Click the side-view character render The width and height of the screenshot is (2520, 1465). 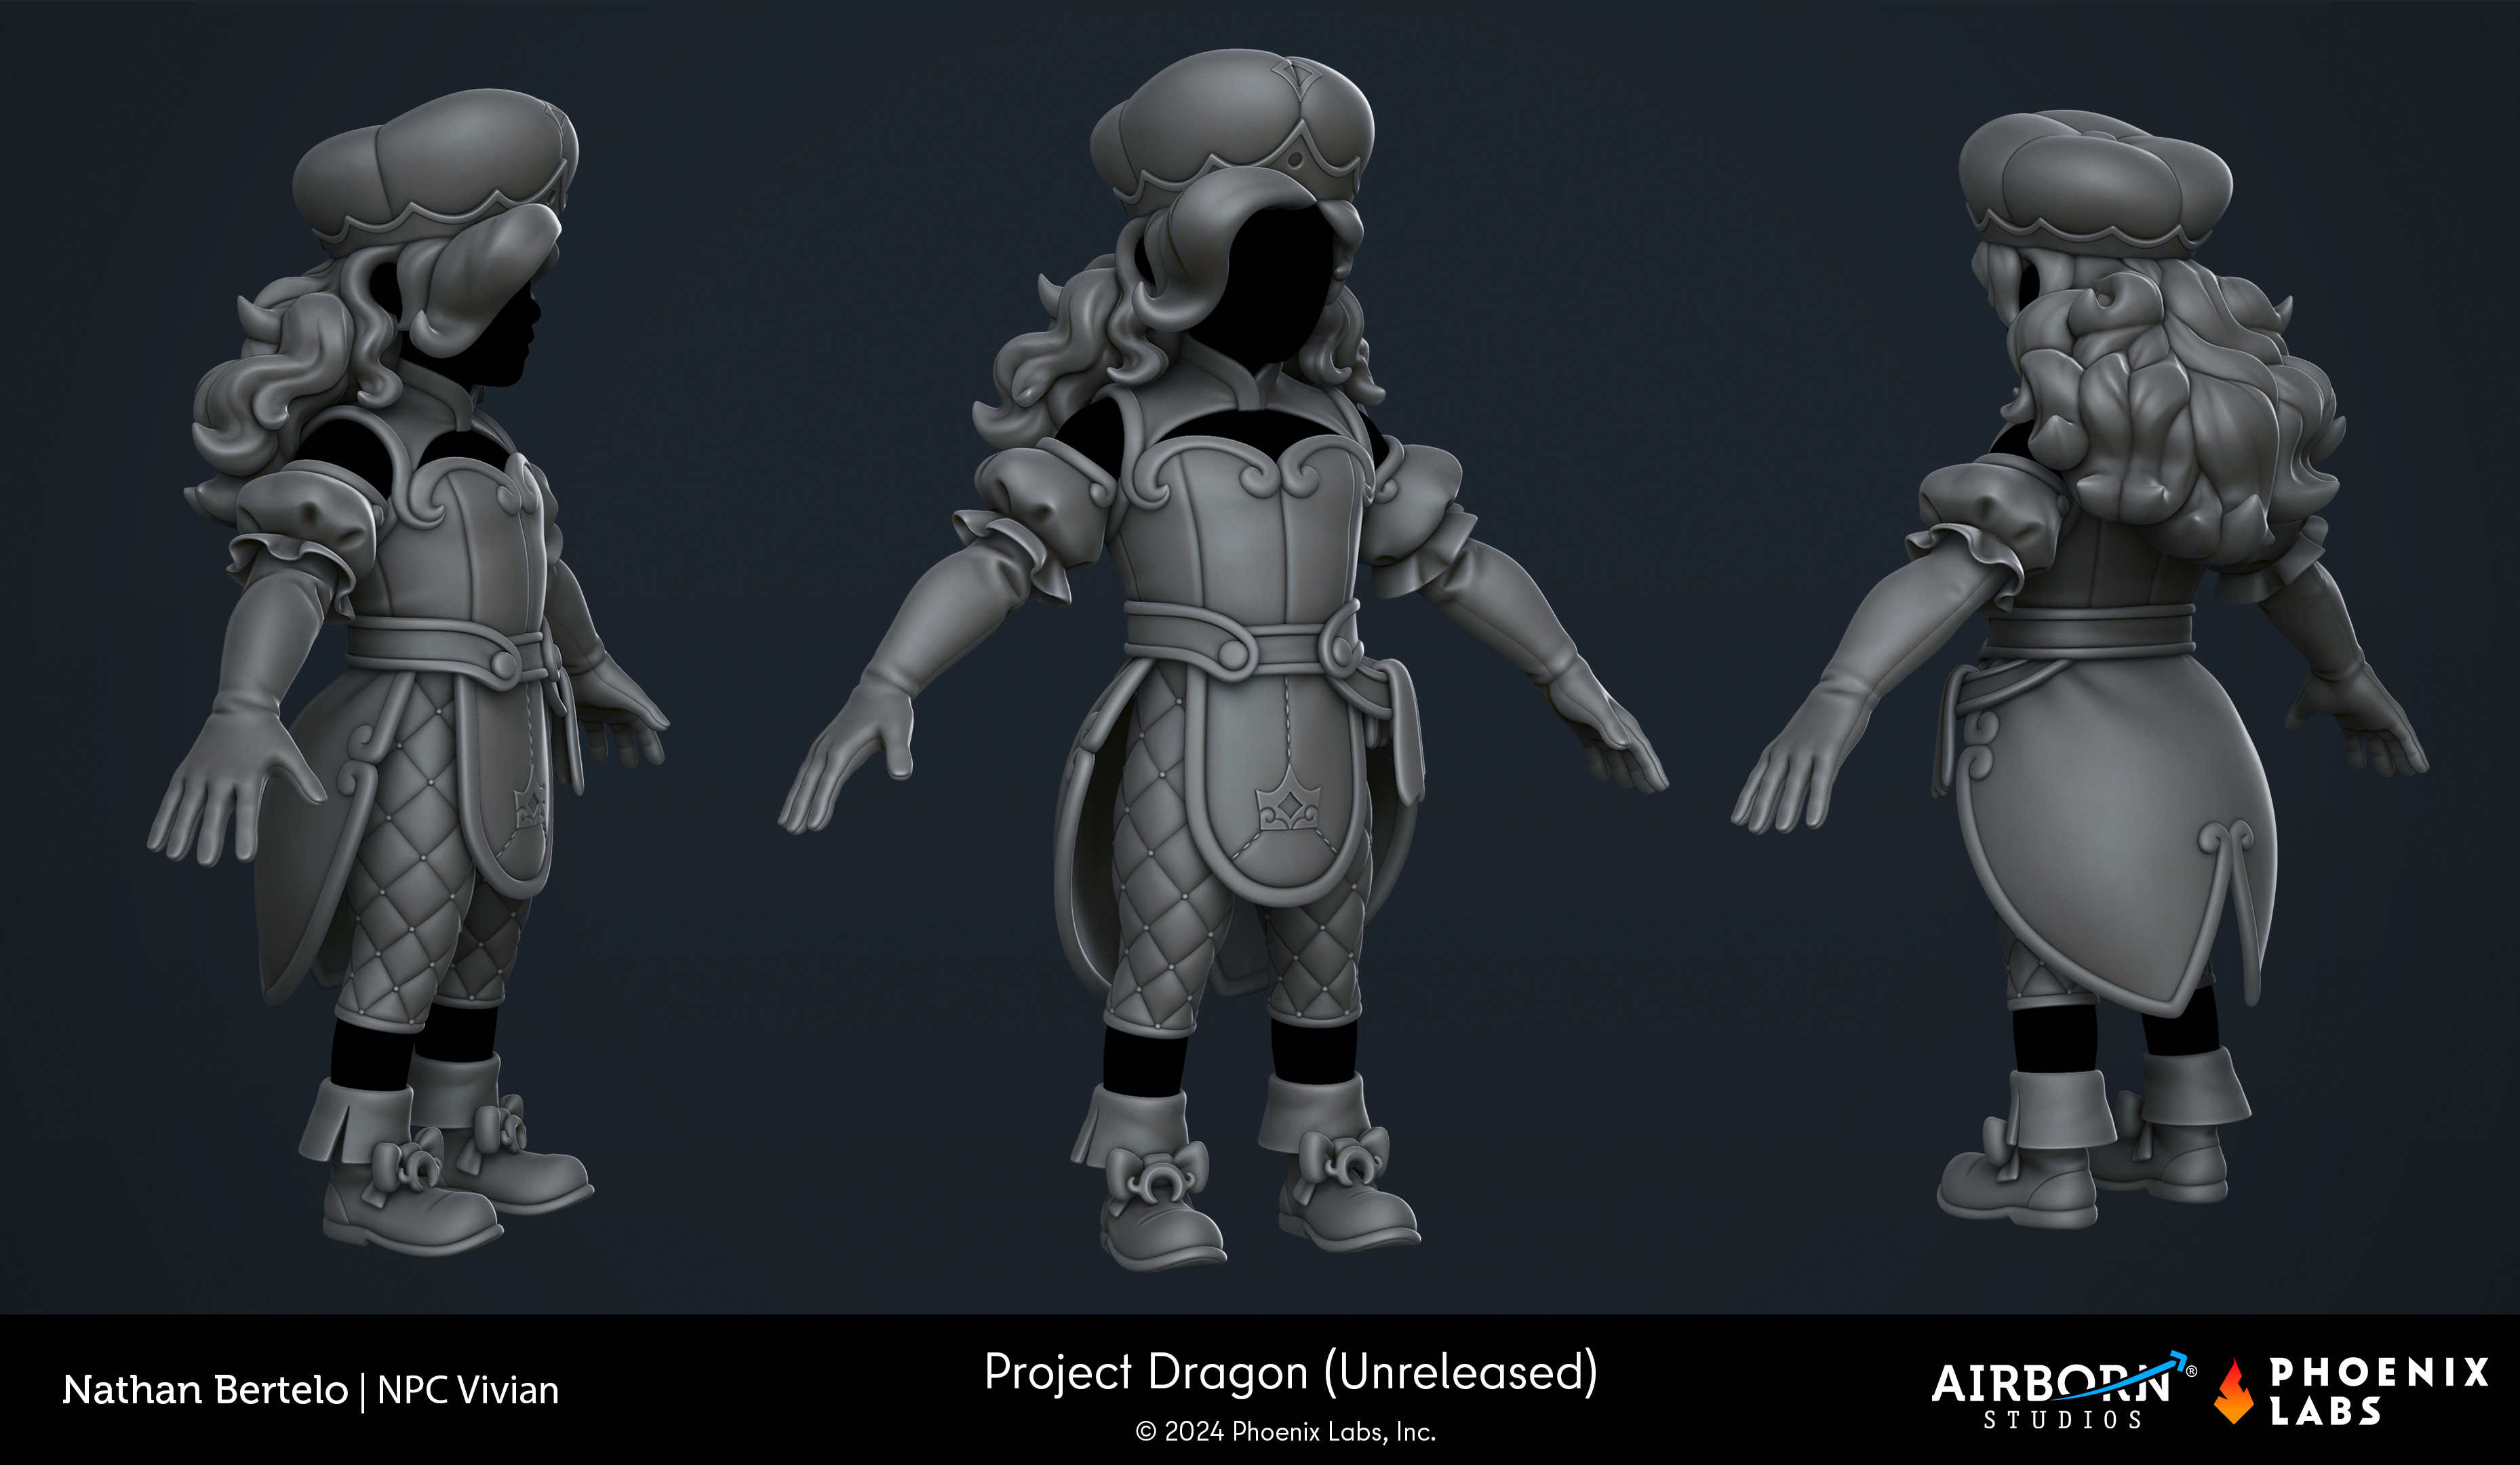tap(409, 671)
